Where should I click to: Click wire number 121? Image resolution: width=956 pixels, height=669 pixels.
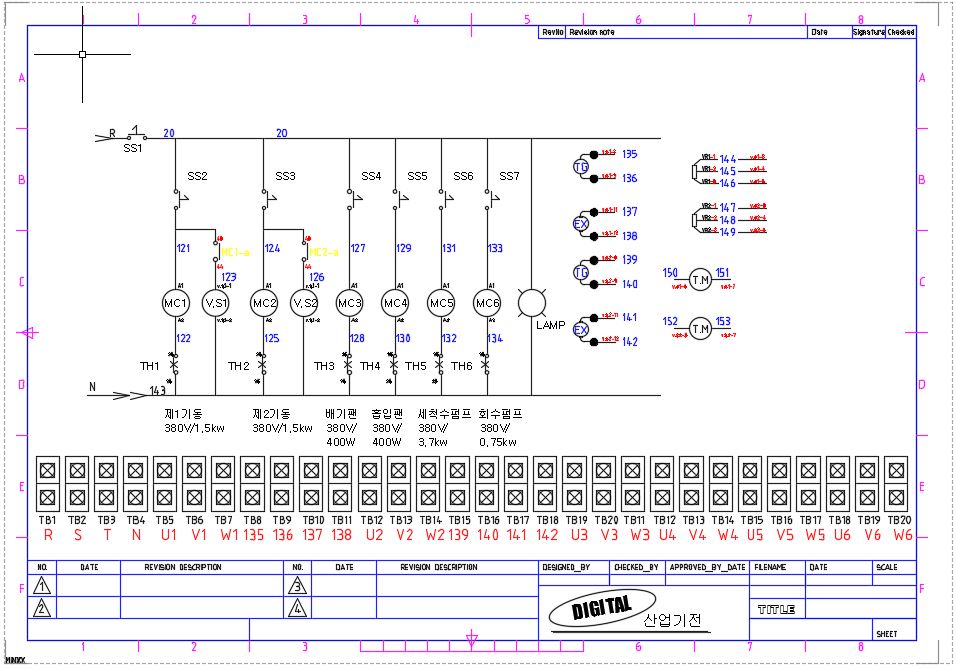[184, 248]
